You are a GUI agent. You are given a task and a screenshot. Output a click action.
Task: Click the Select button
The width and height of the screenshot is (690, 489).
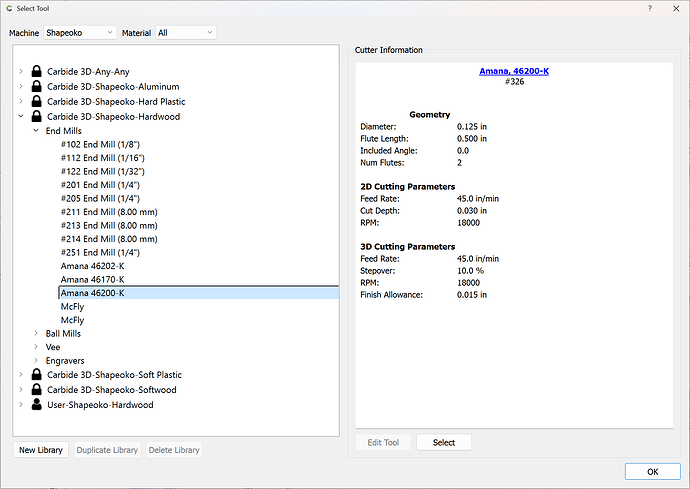click(443, 442)
